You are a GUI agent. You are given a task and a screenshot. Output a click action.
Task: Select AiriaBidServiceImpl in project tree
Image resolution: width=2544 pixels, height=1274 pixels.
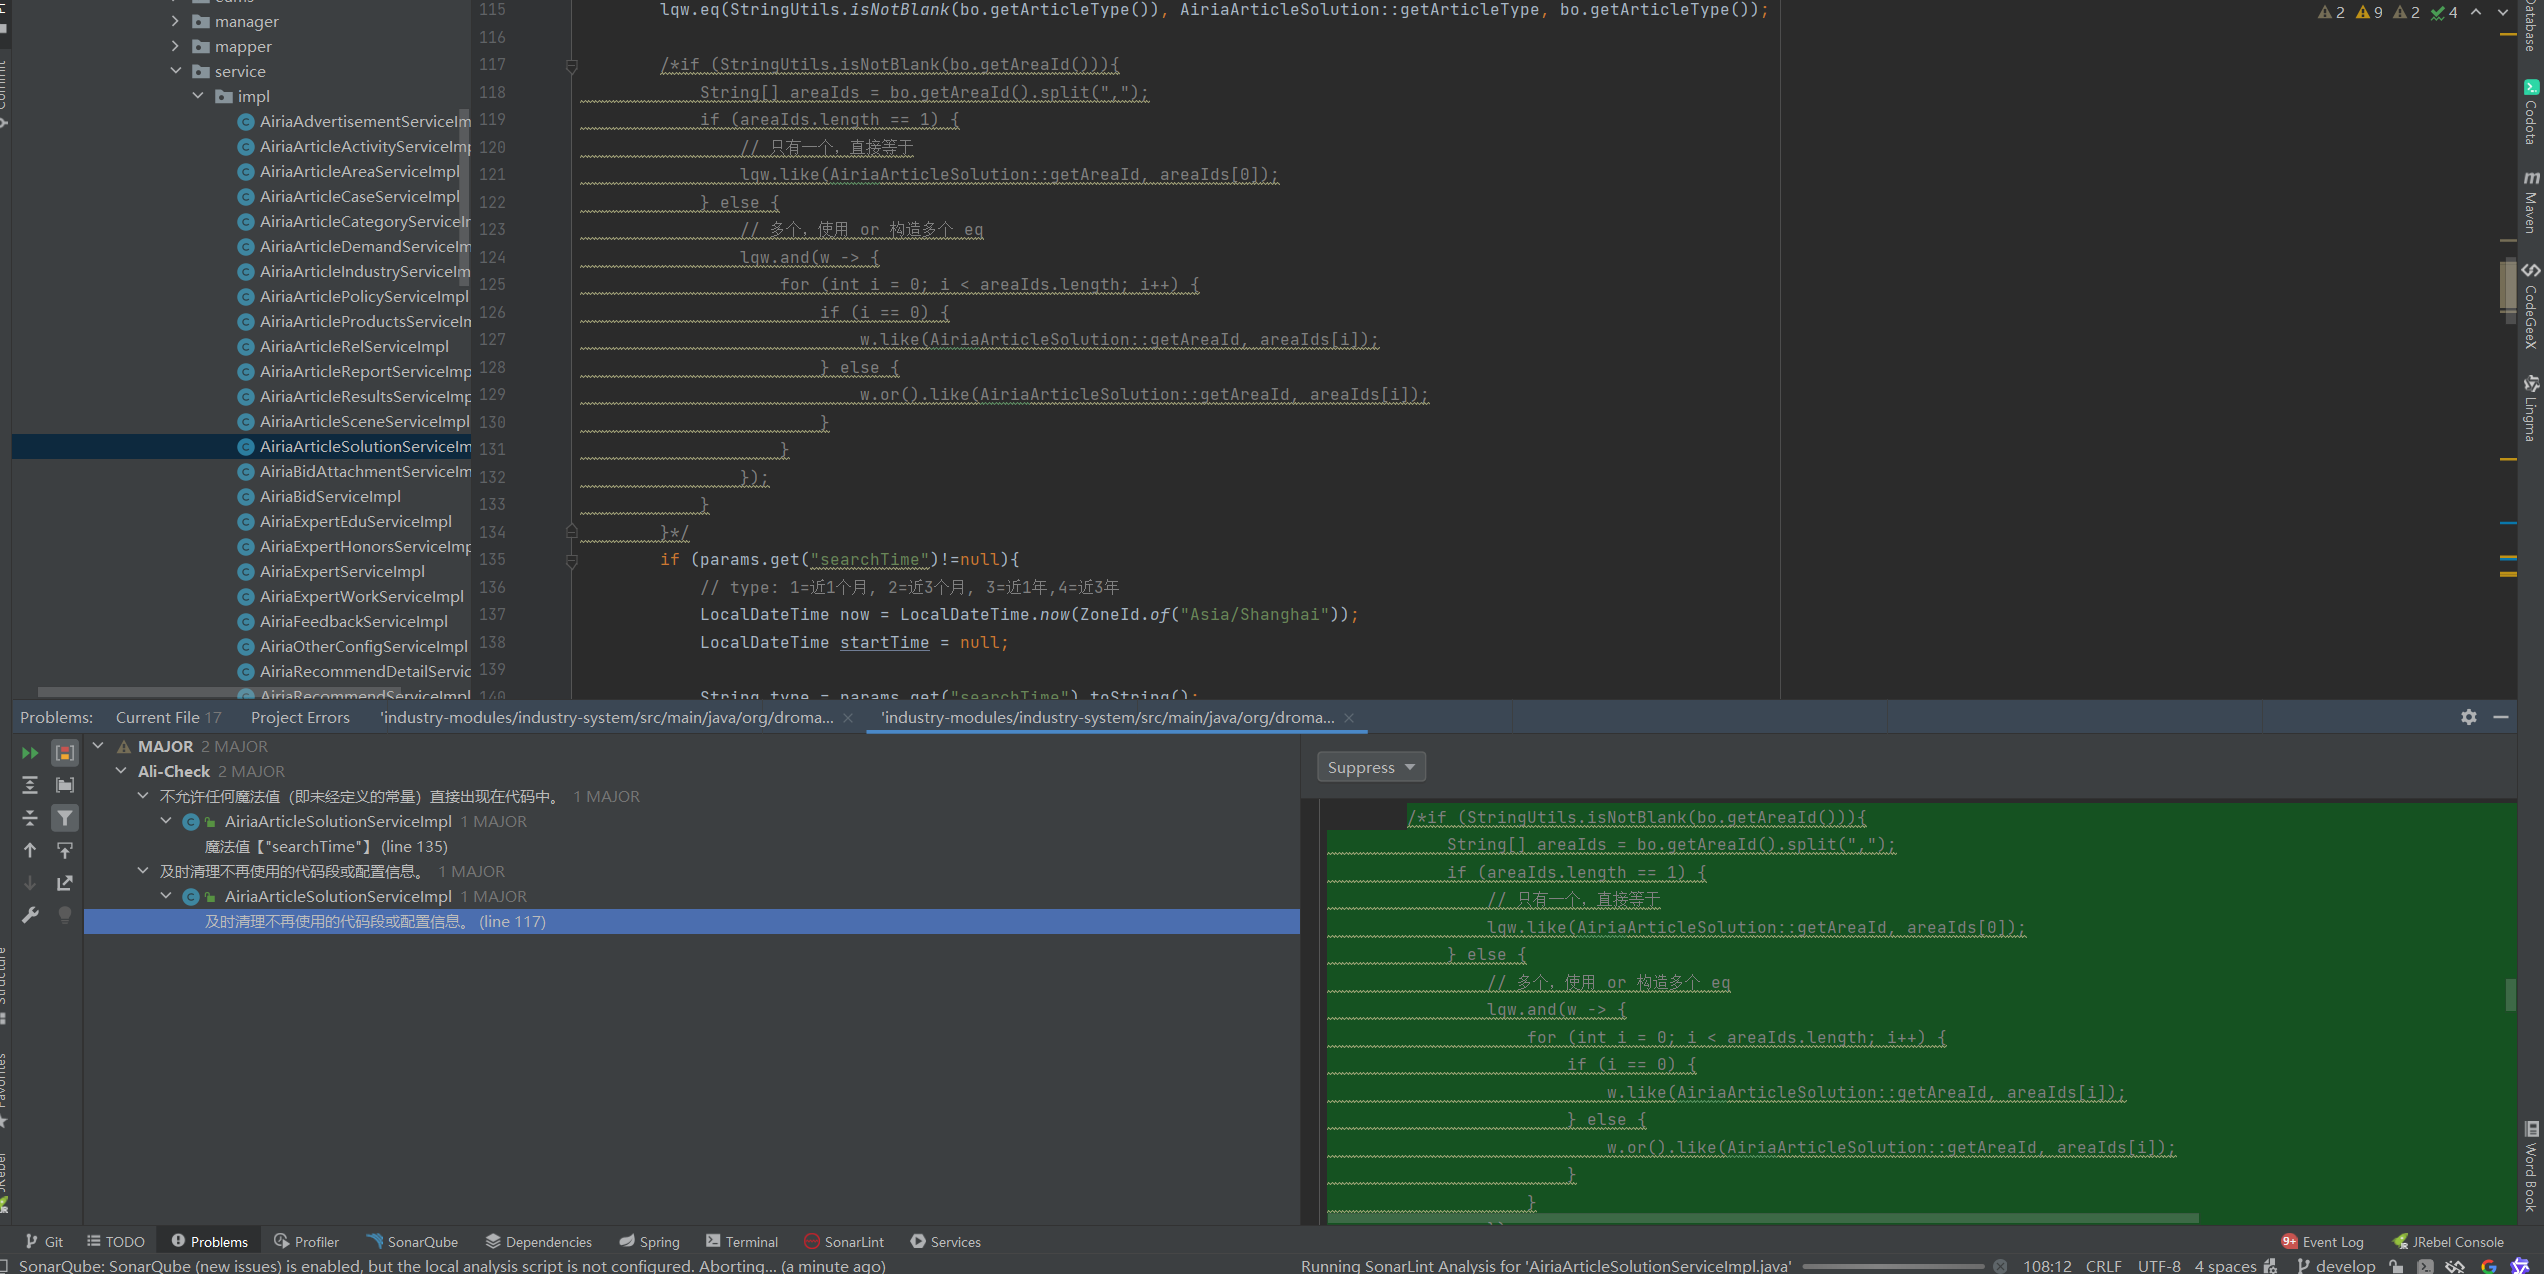pos(330,496)
